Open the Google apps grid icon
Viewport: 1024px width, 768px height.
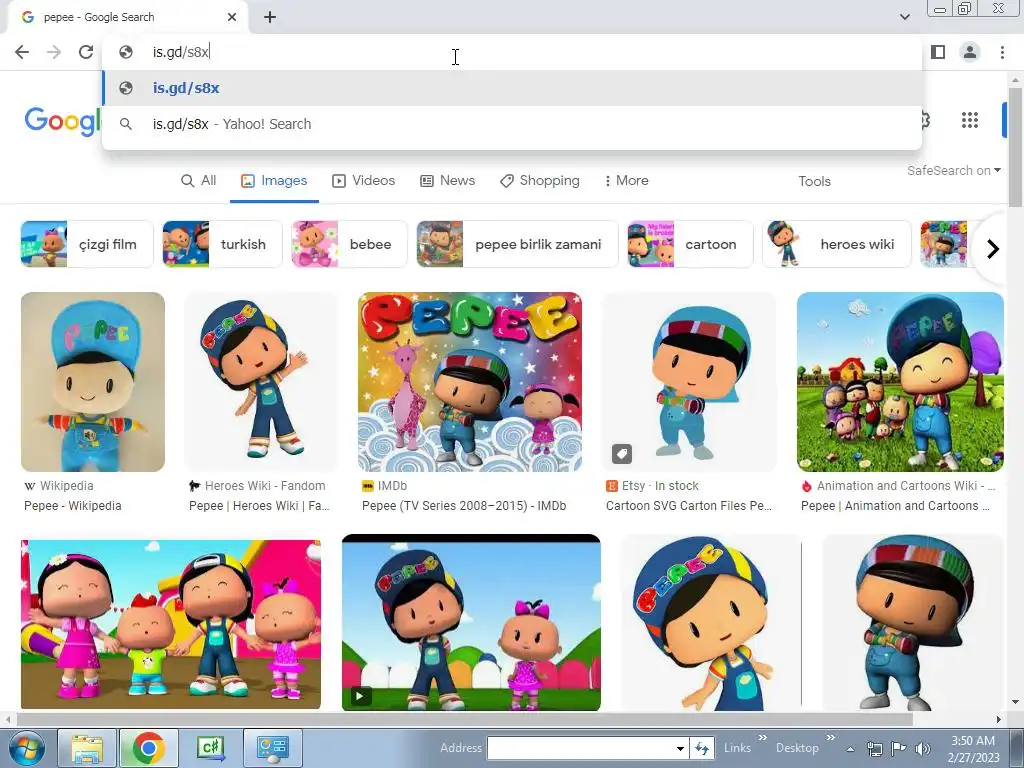coord(970,120)
